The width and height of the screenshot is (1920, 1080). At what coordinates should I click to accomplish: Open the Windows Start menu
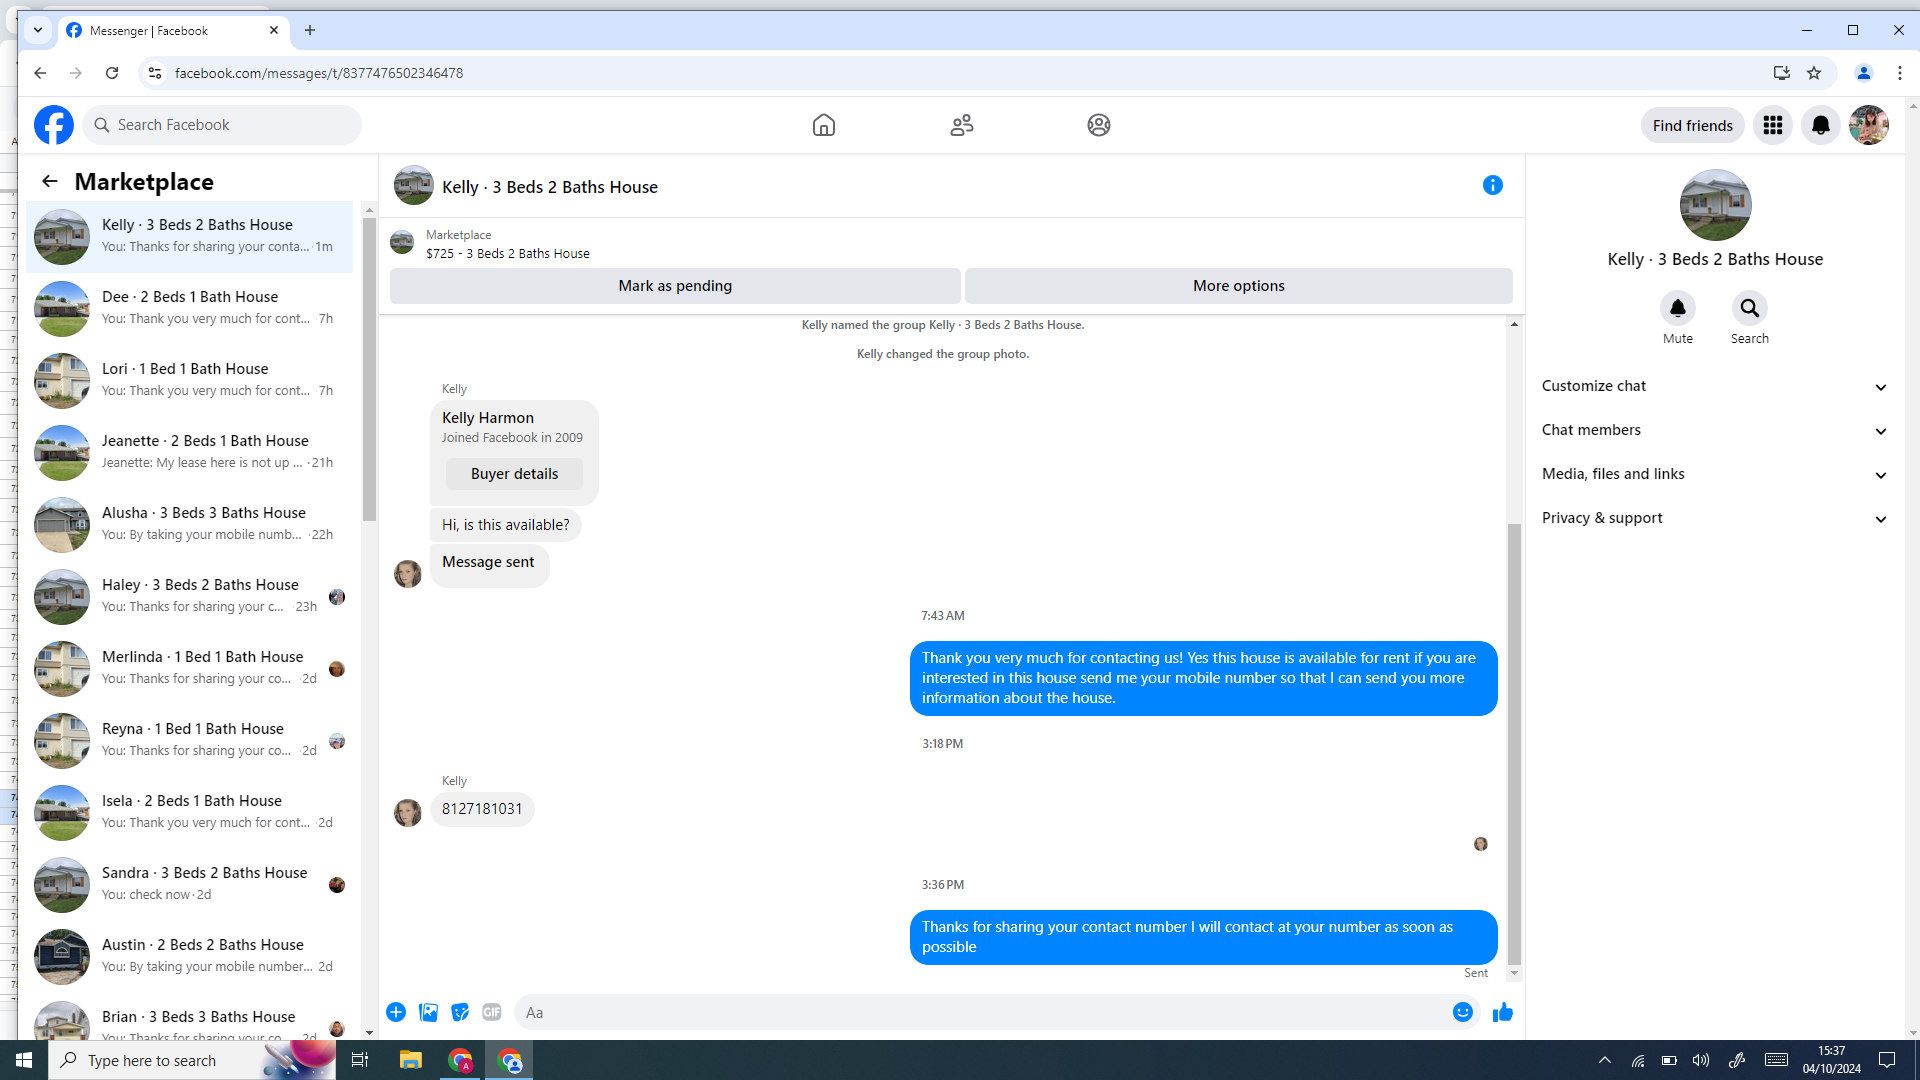(24, 1060)
